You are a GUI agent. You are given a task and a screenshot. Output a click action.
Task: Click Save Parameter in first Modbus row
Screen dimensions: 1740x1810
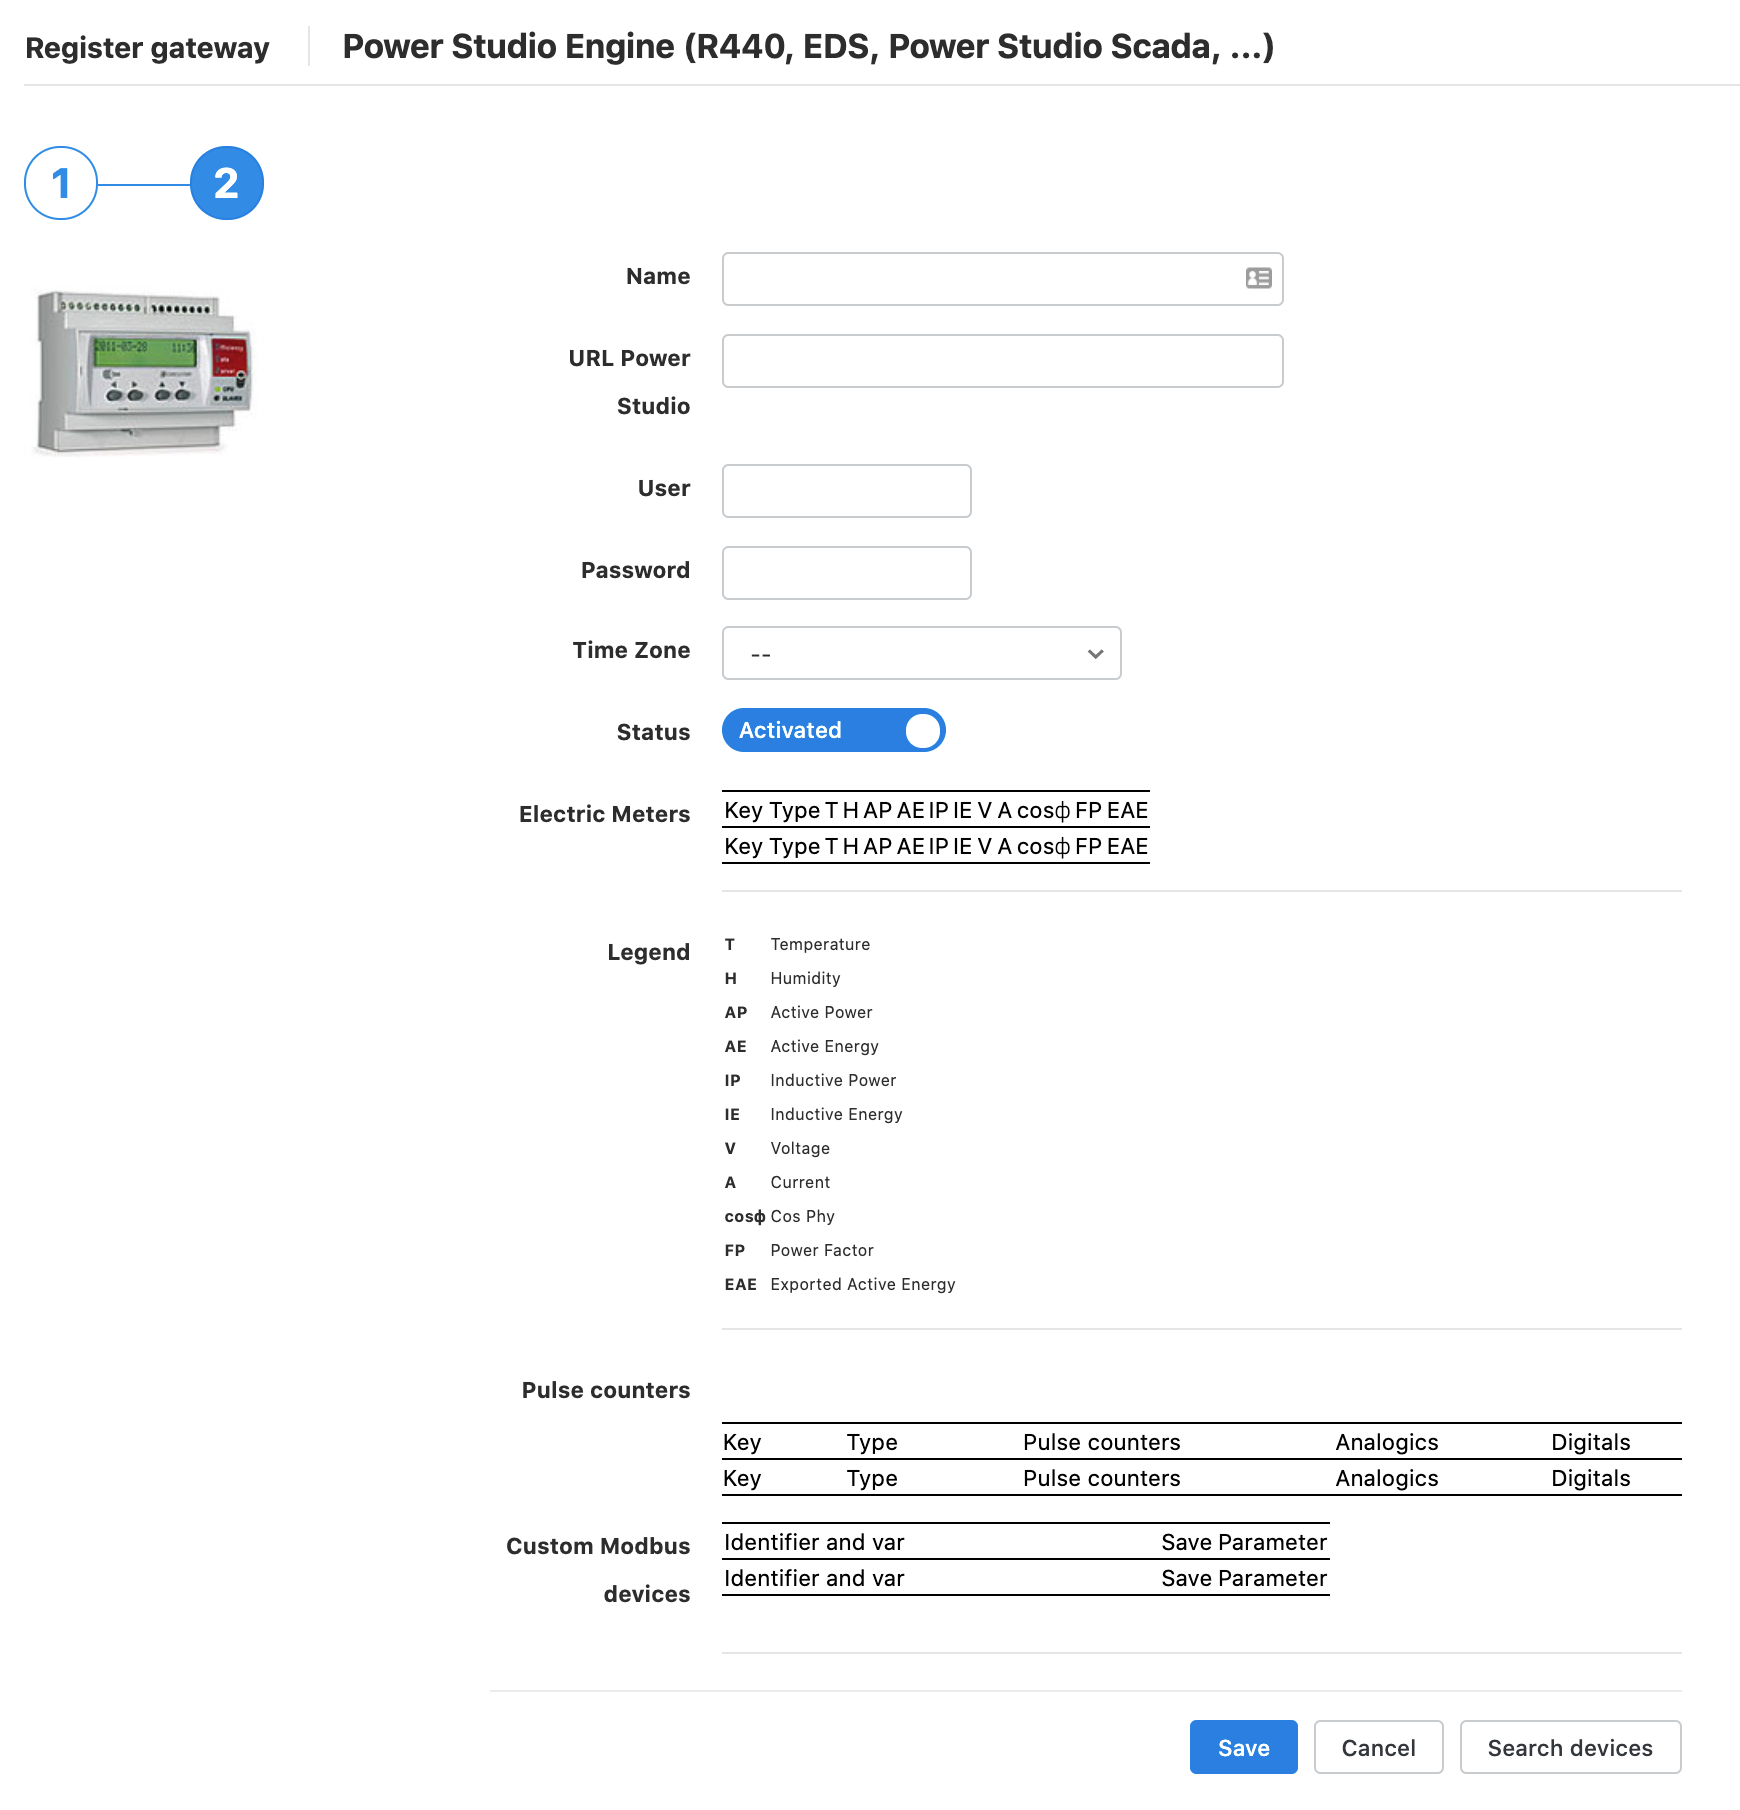tap(1244, 1542)
